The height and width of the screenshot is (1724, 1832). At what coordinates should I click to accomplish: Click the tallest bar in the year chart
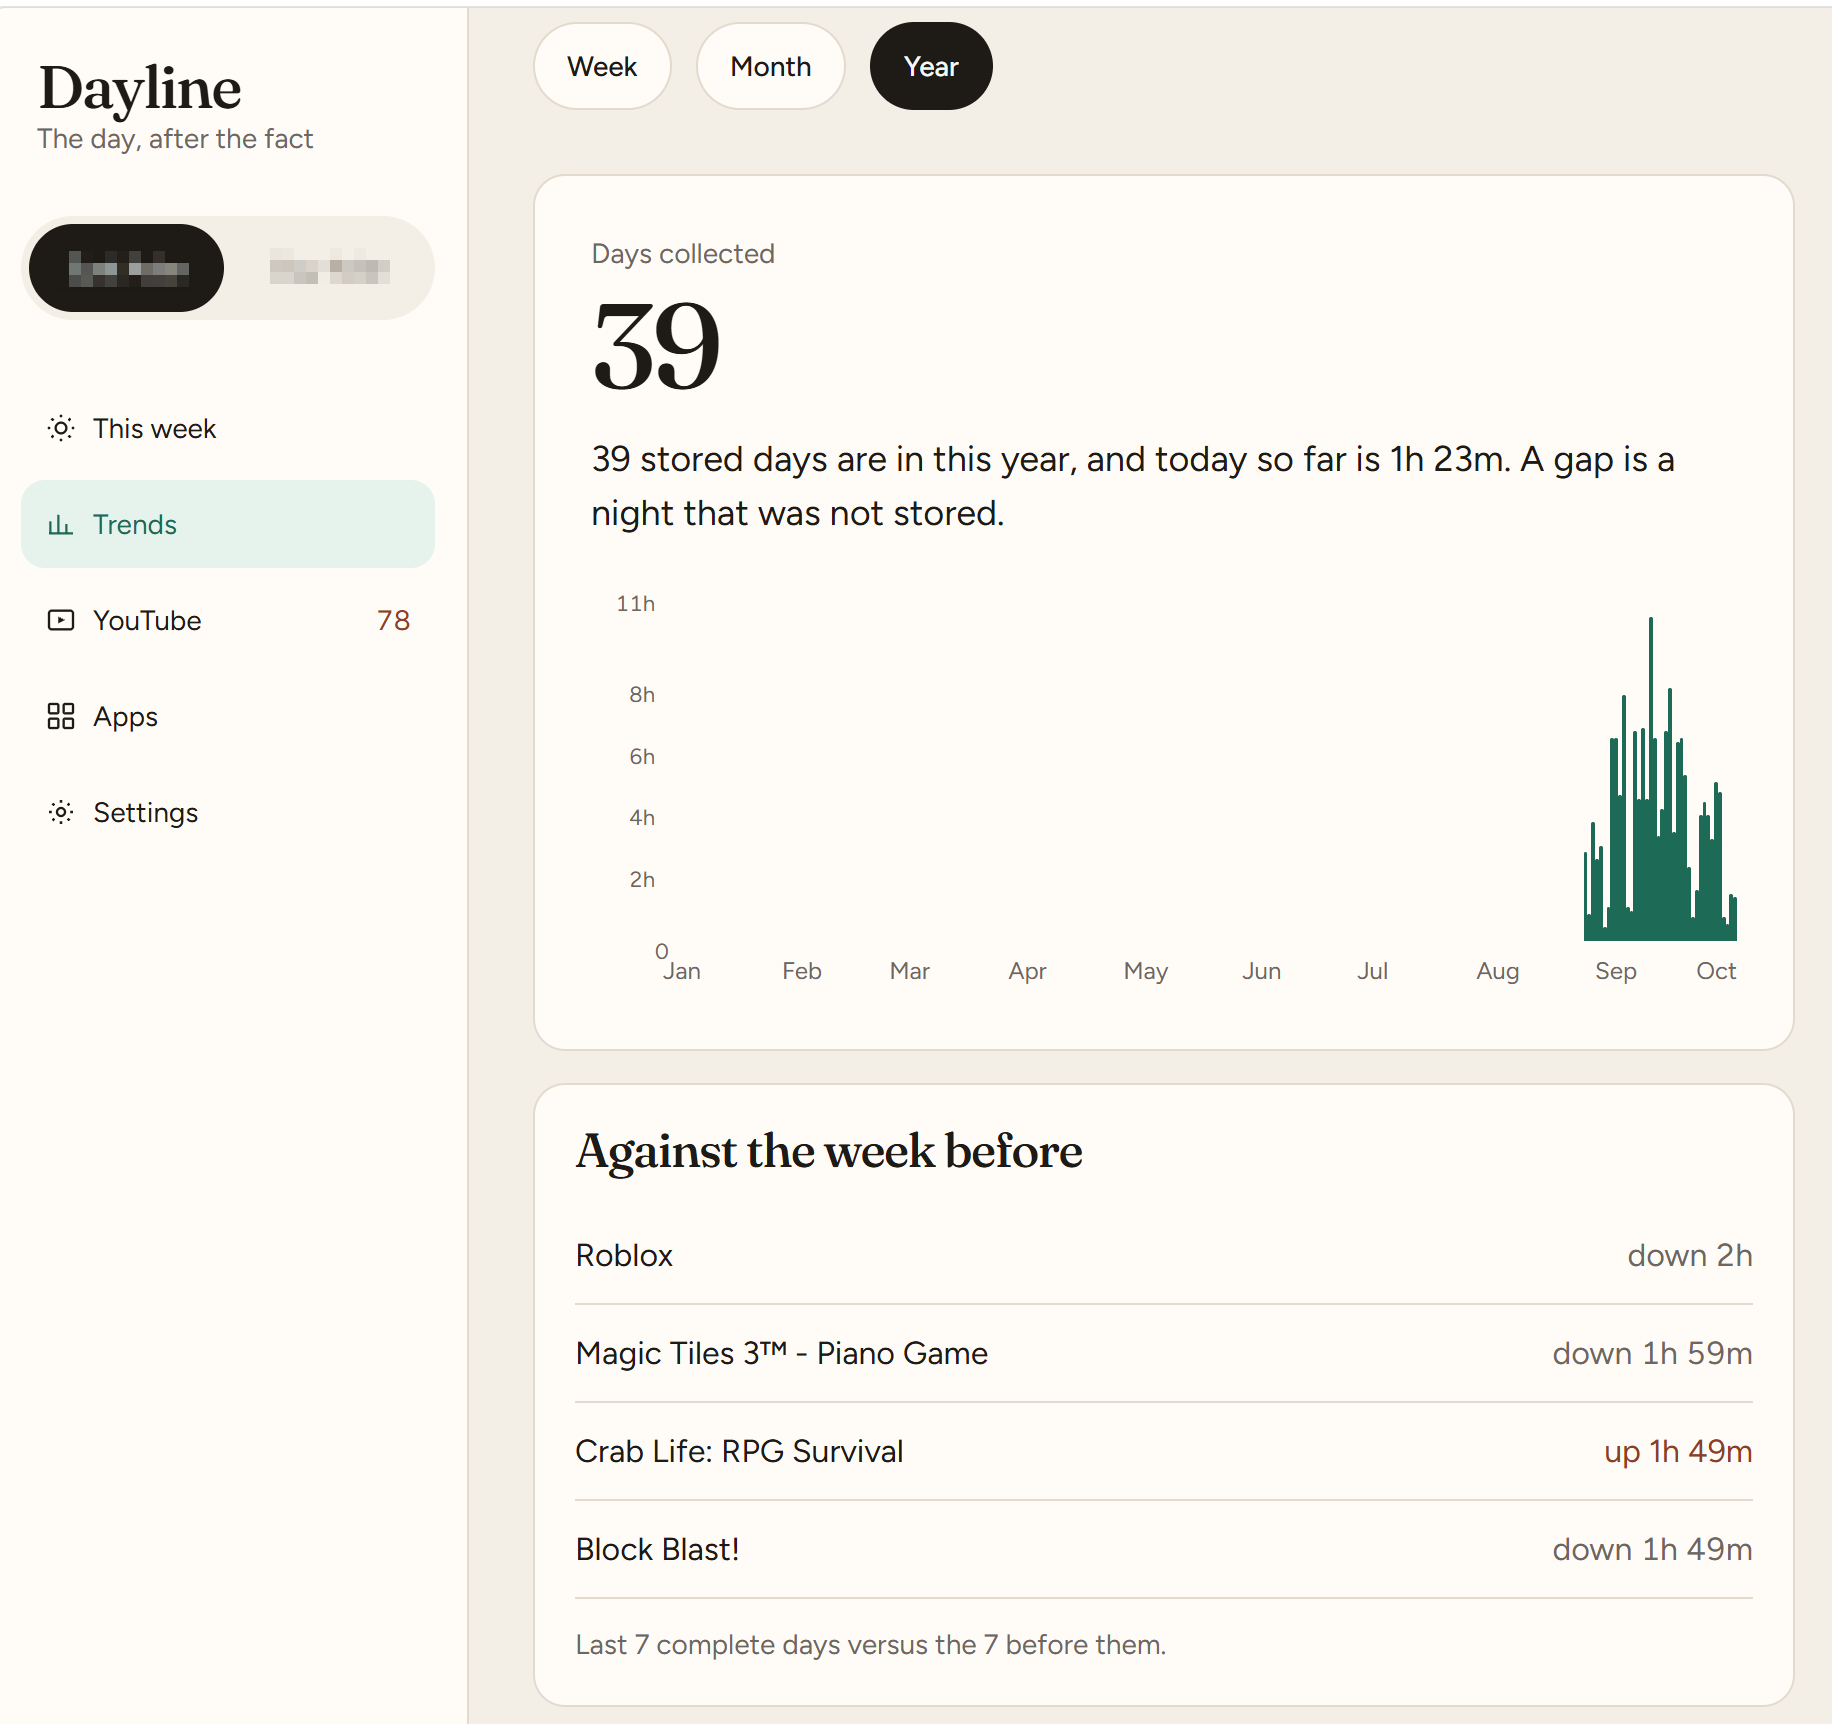pyautogui.click(x=1651, y=780)
